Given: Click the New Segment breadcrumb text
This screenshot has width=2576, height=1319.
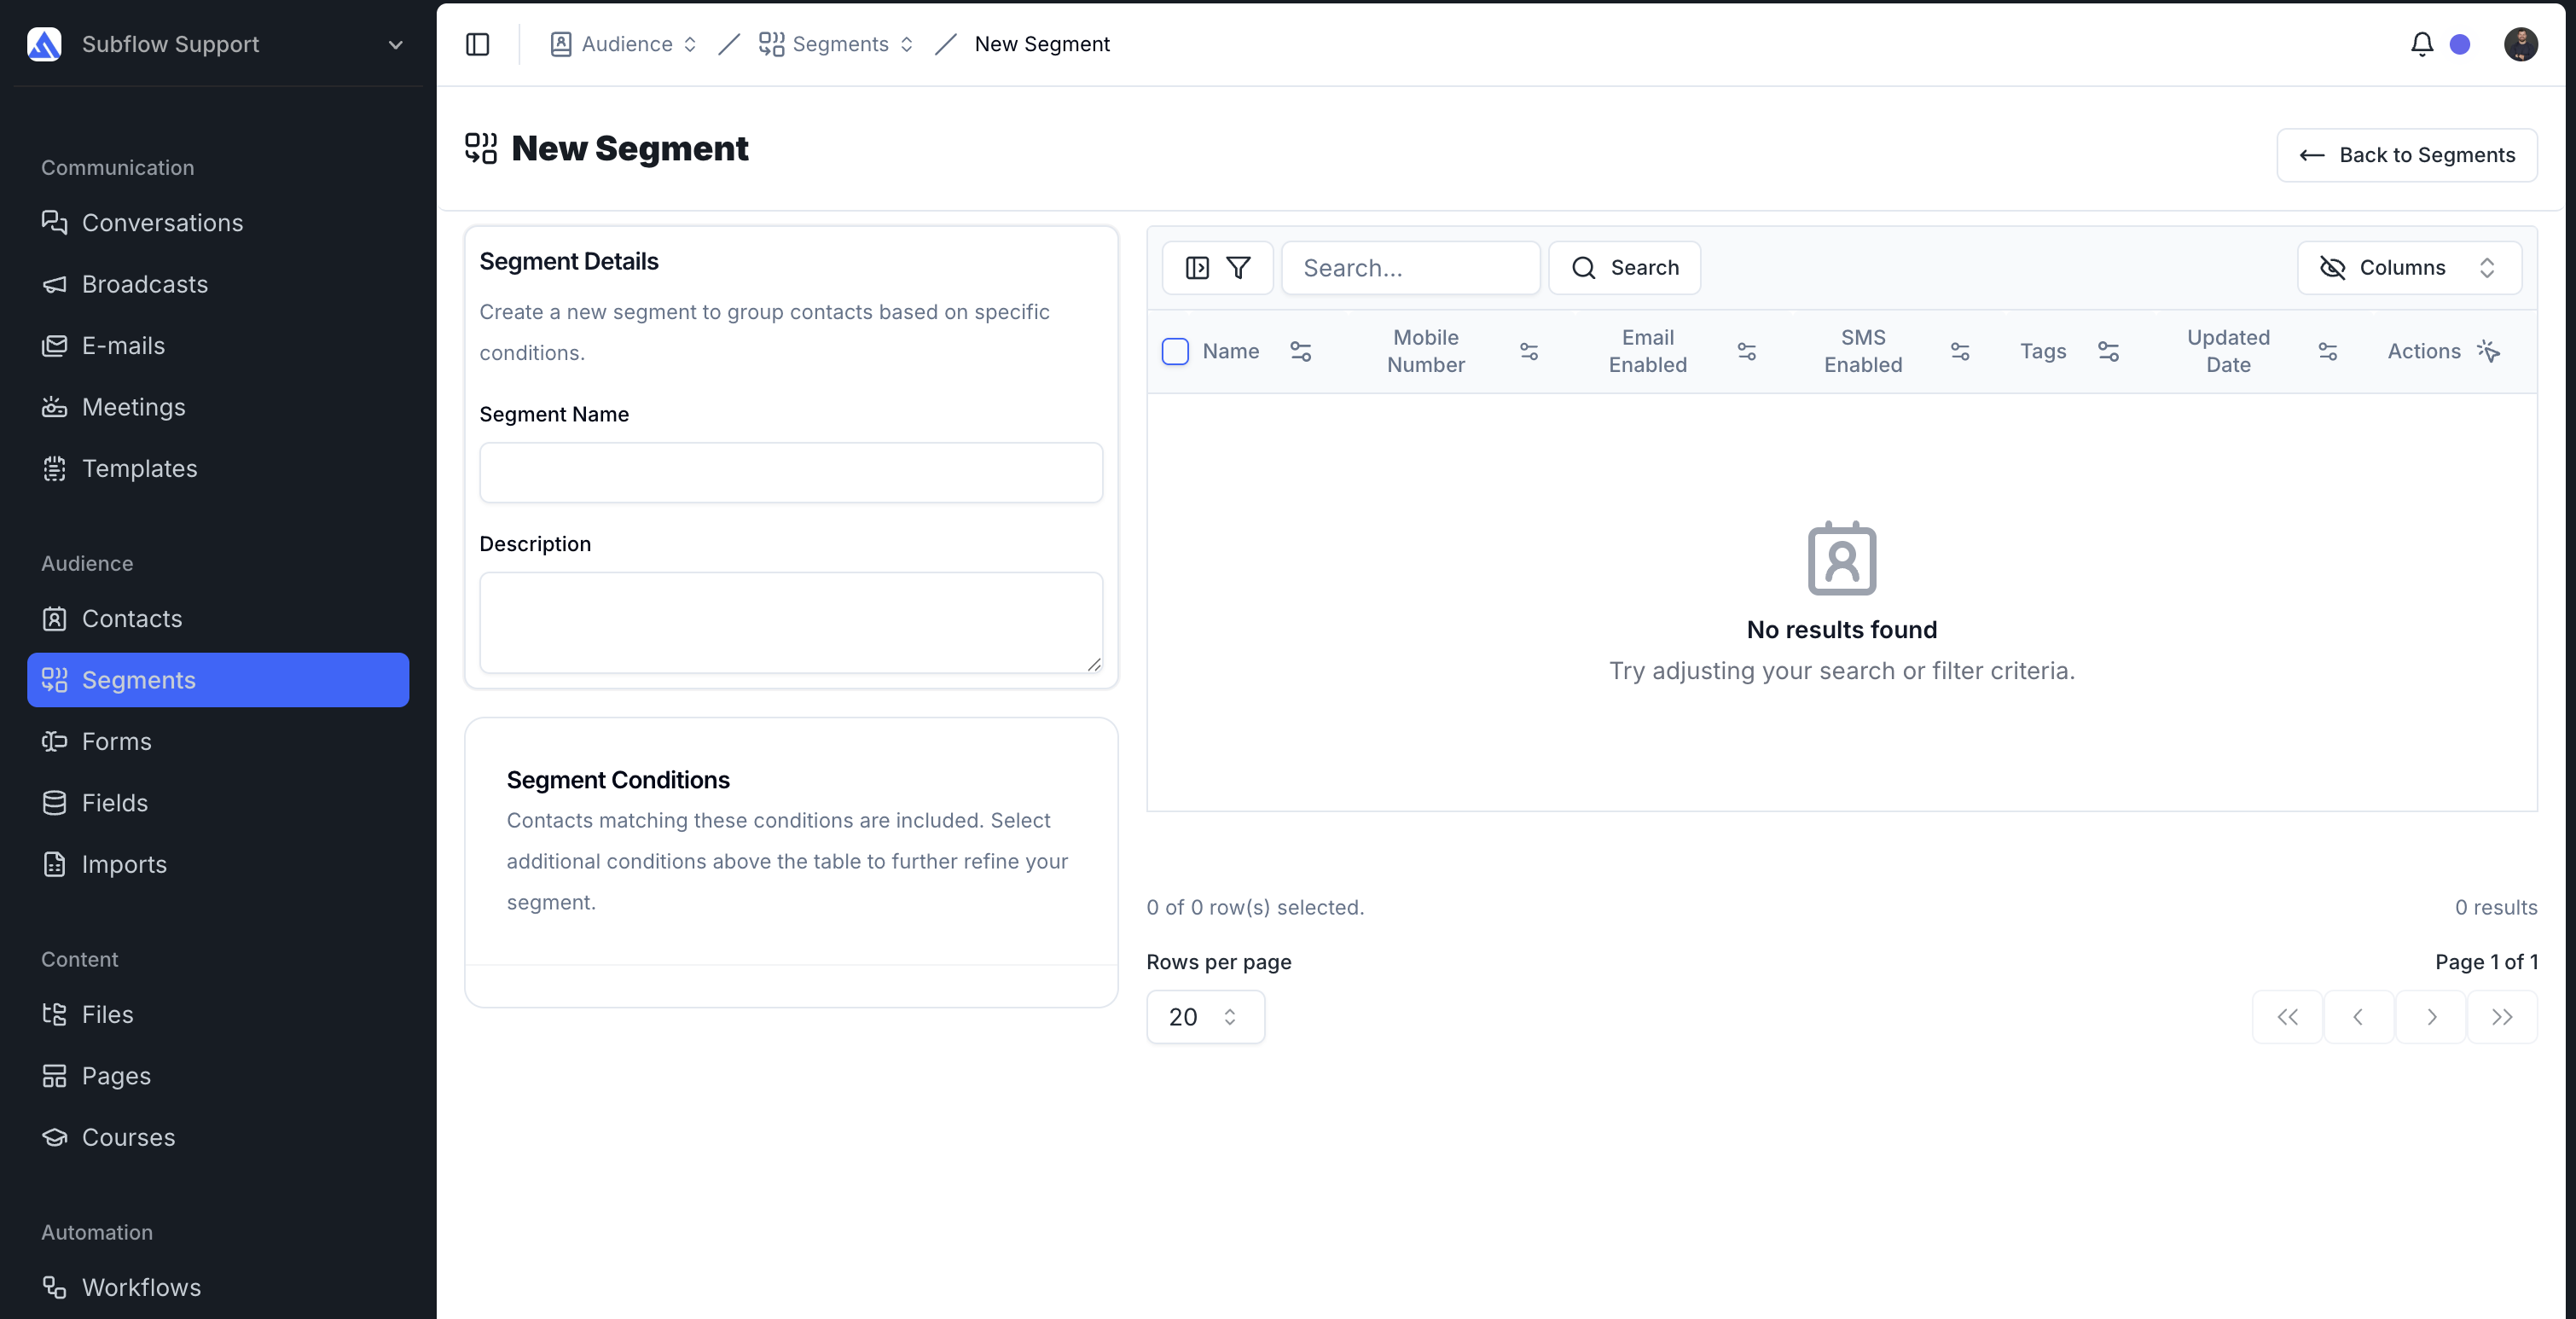Looking at the screenshot, I should tap(1042, 44).
